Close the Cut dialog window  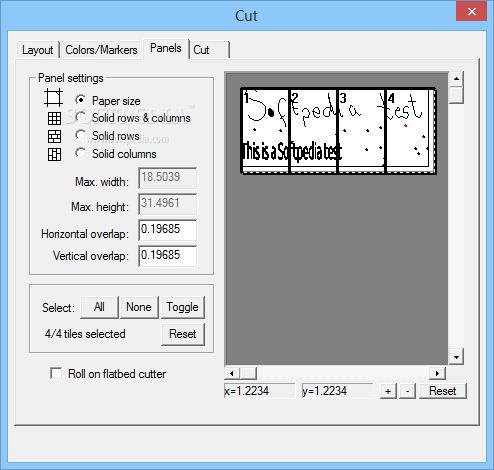pyautogui.click(x=472, y=12)
